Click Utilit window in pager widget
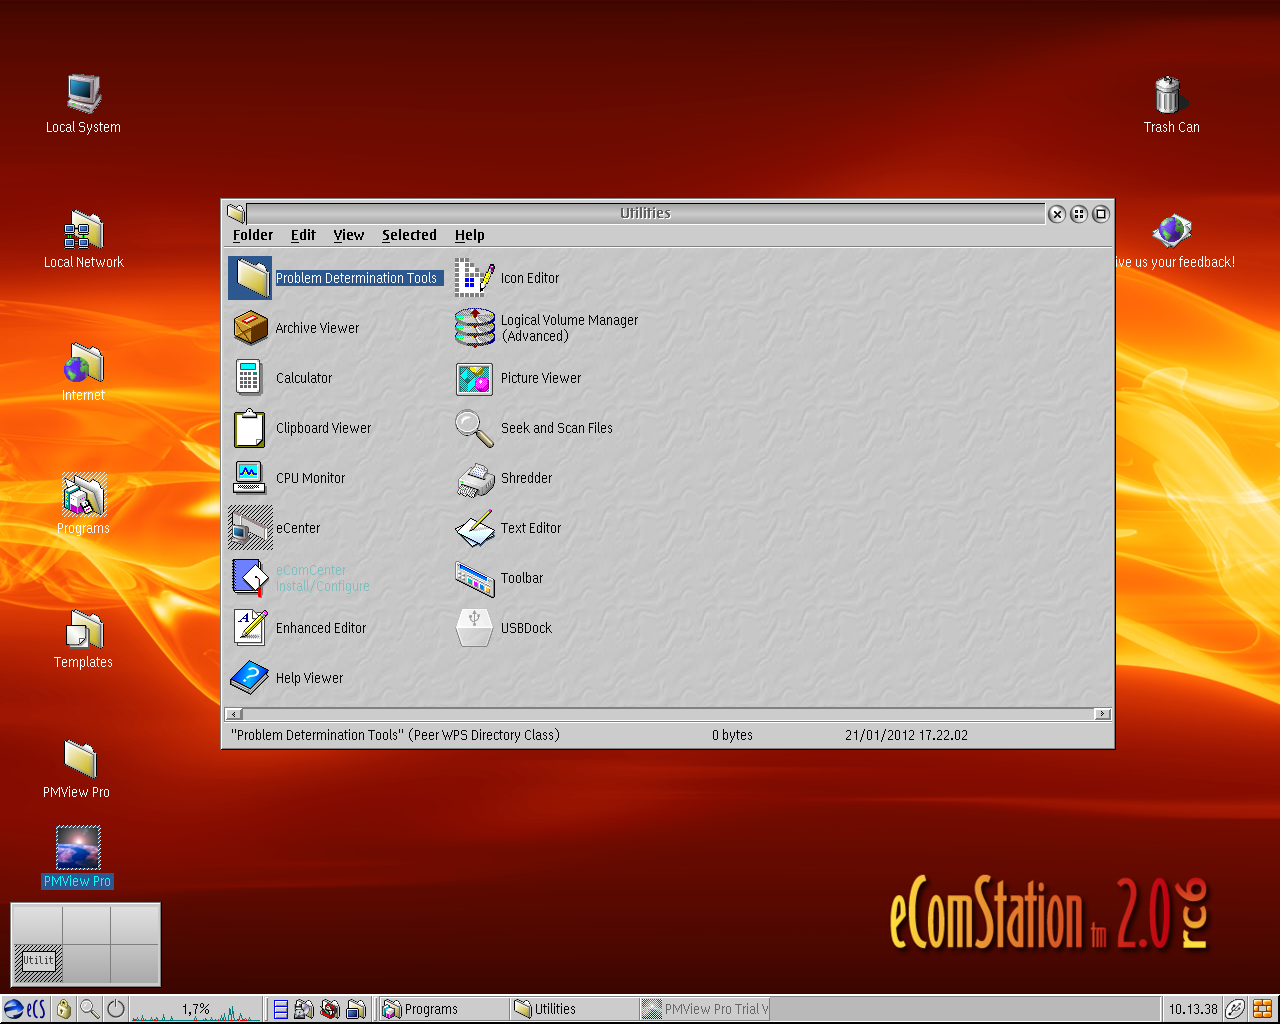 tap(38, 961)
